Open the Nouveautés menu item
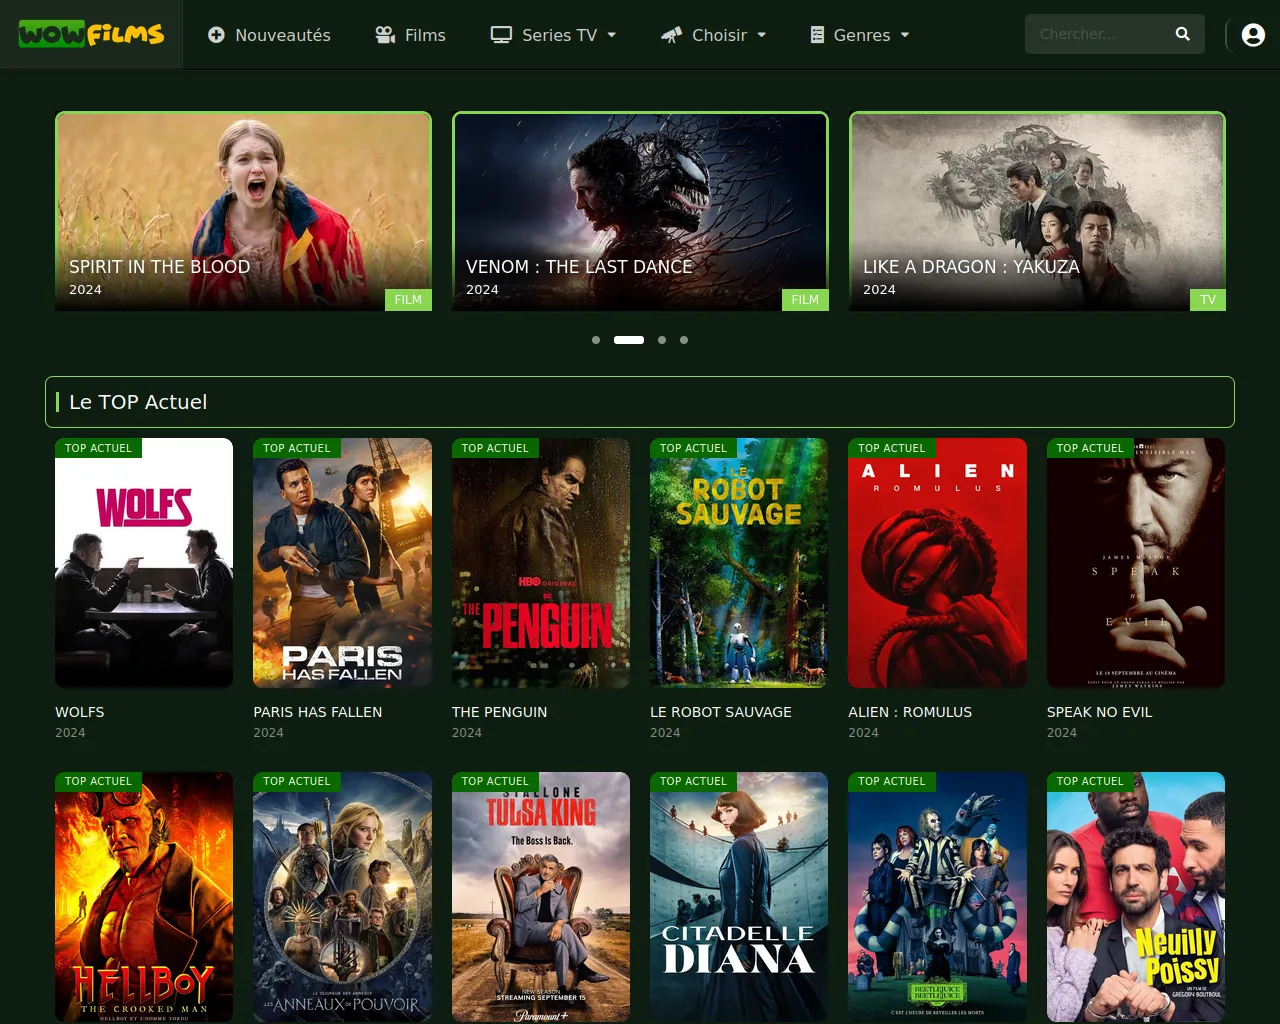 269,35
